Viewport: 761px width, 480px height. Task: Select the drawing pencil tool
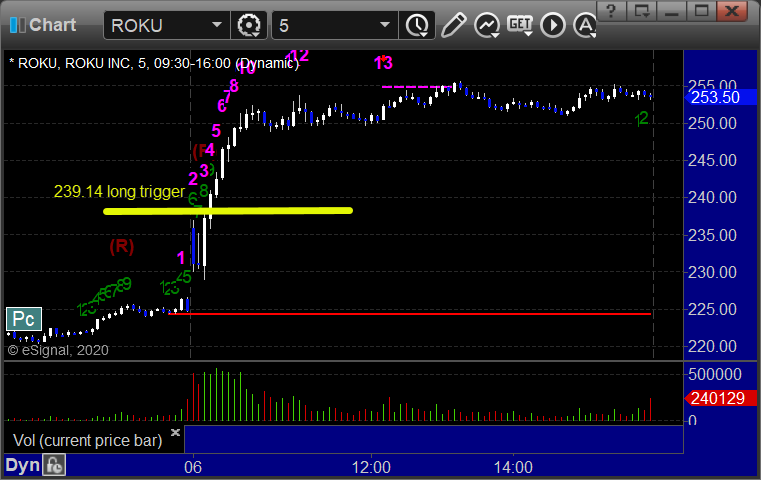454,25
